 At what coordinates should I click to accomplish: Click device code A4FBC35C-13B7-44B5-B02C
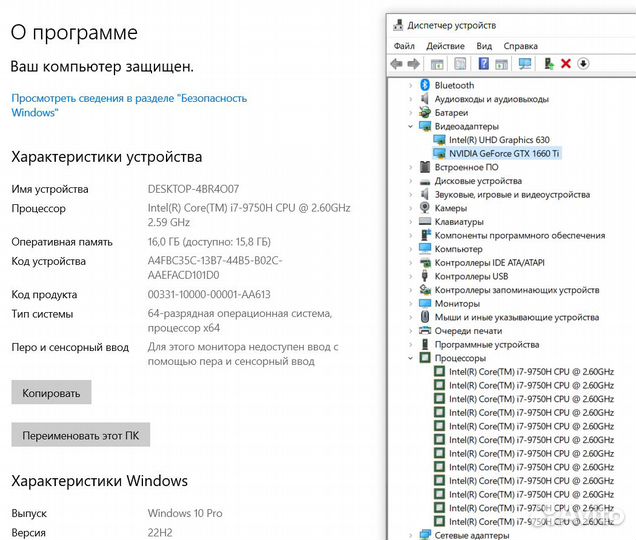(215, 267)
